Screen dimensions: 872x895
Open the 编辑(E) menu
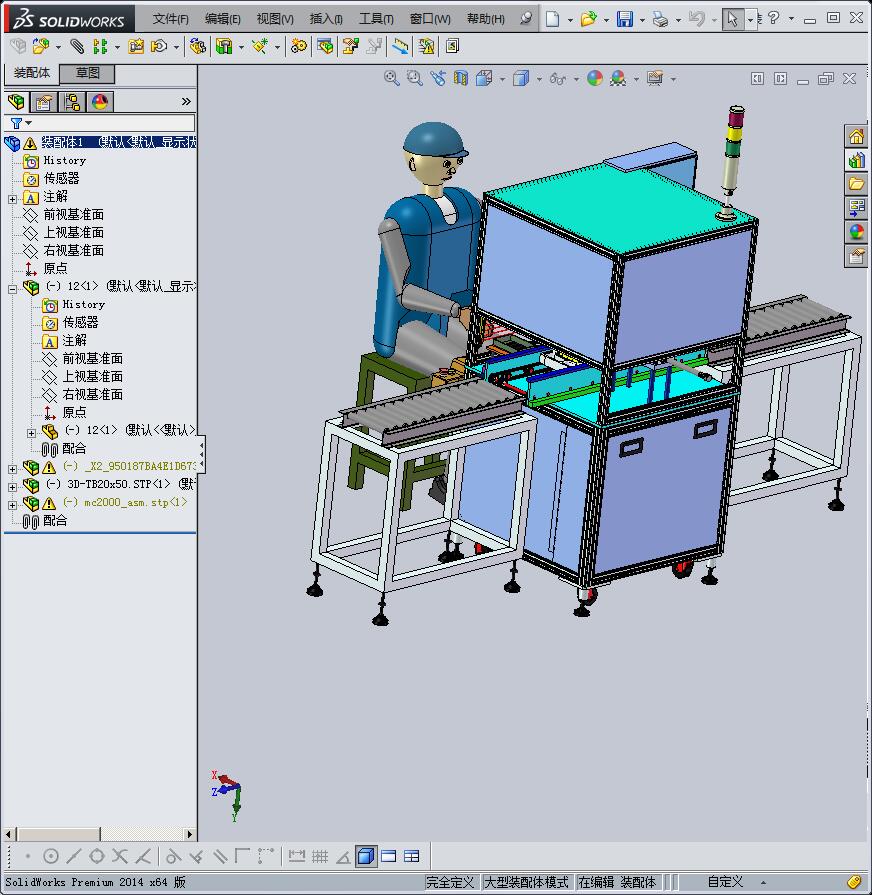(x=223, y=19)
